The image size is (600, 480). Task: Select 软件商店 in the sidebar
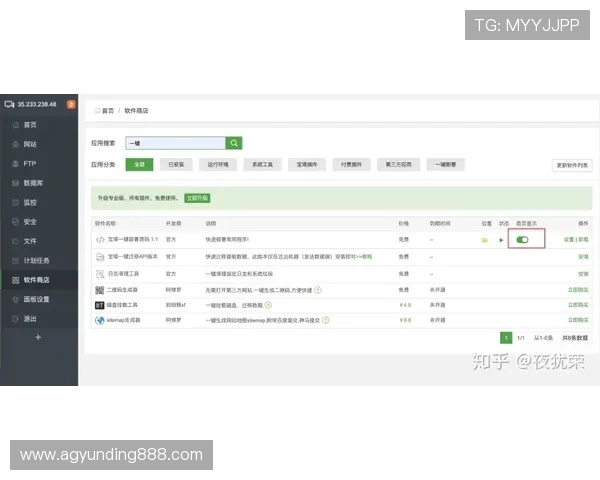[36, 280]
